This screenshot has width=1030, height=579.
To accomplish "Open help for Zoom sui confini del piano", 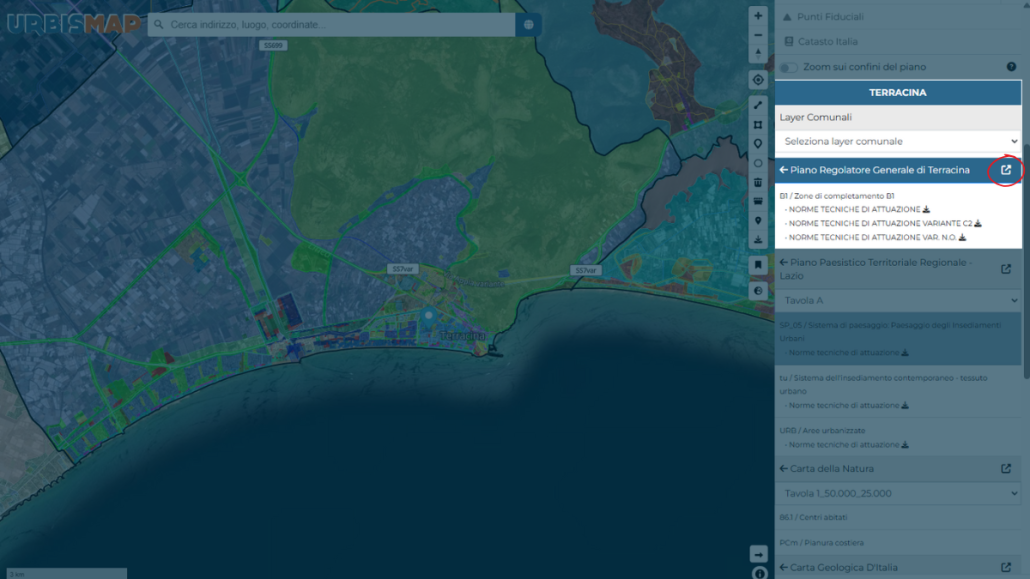I will click(x=1011, y=67).
